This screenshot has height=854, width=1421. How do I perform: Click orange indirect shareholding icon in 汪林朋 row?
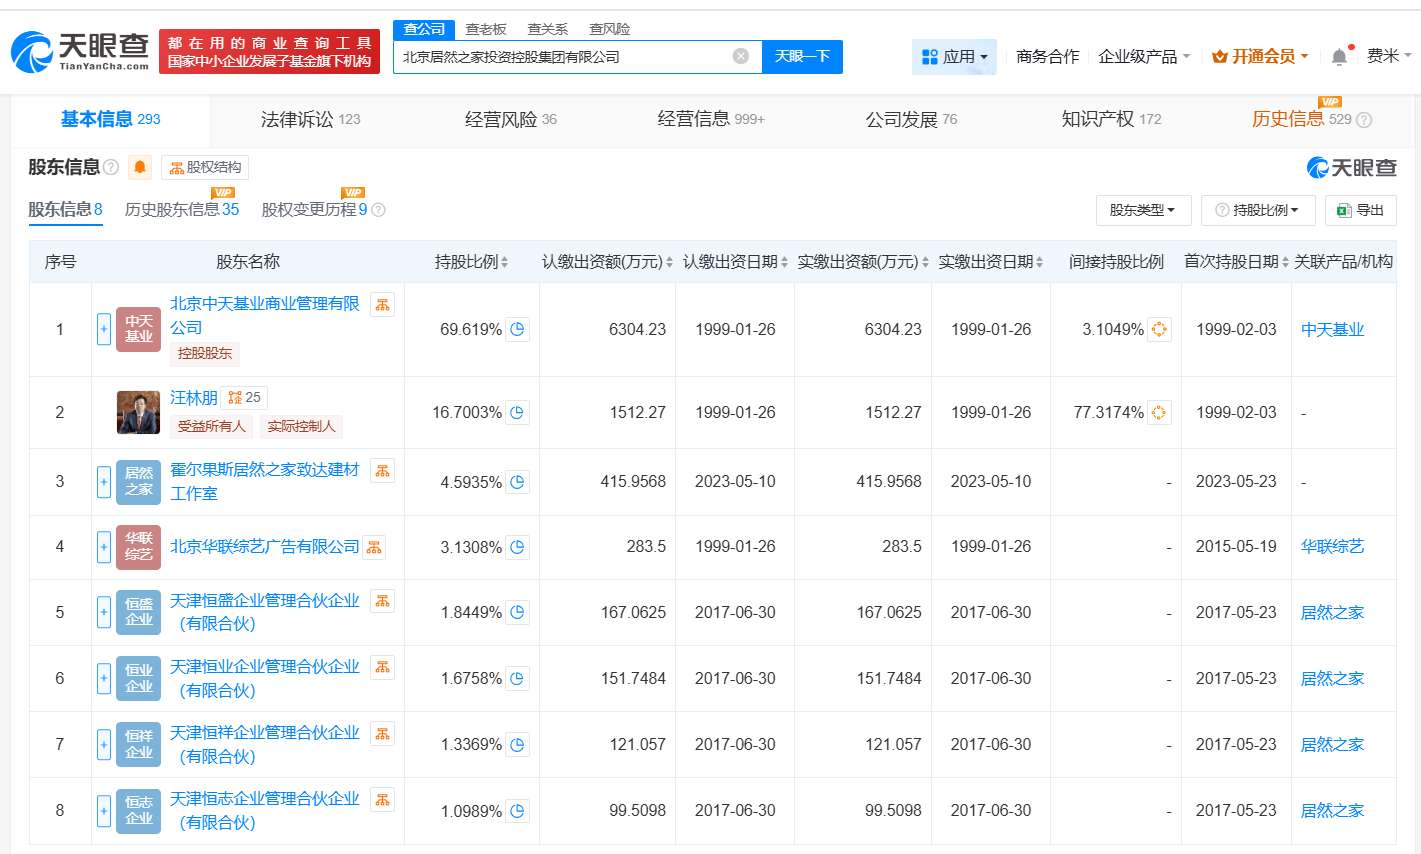click(1159, 411)
